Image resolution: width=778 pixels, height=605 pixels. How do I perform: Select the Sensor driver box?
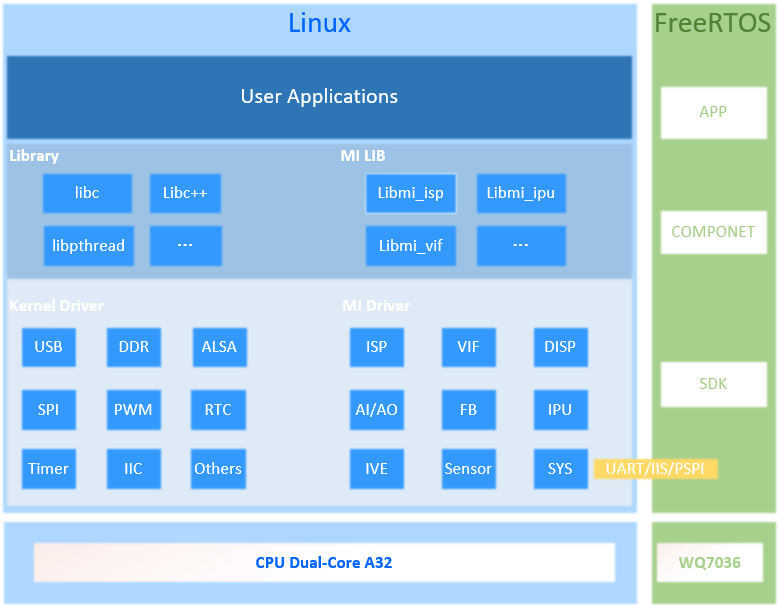(x=468, y=468)
